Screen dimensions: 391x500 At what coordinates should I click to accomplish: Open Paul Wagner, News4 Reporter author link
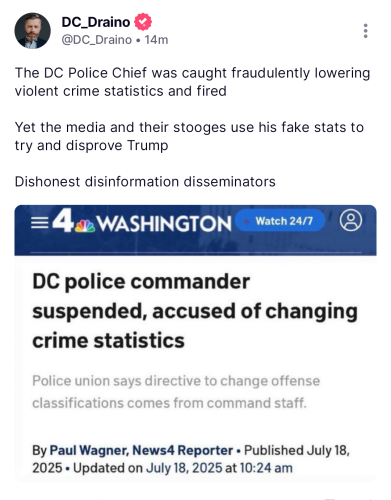[141, 450]
